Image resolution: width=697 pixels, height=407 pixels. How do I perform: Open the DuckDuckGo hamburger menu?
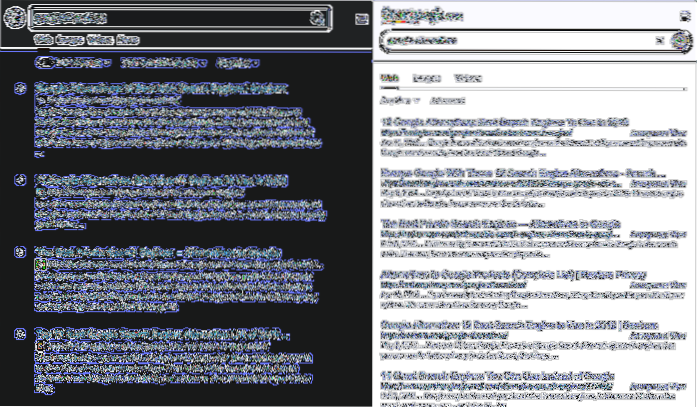pos(360,19)
